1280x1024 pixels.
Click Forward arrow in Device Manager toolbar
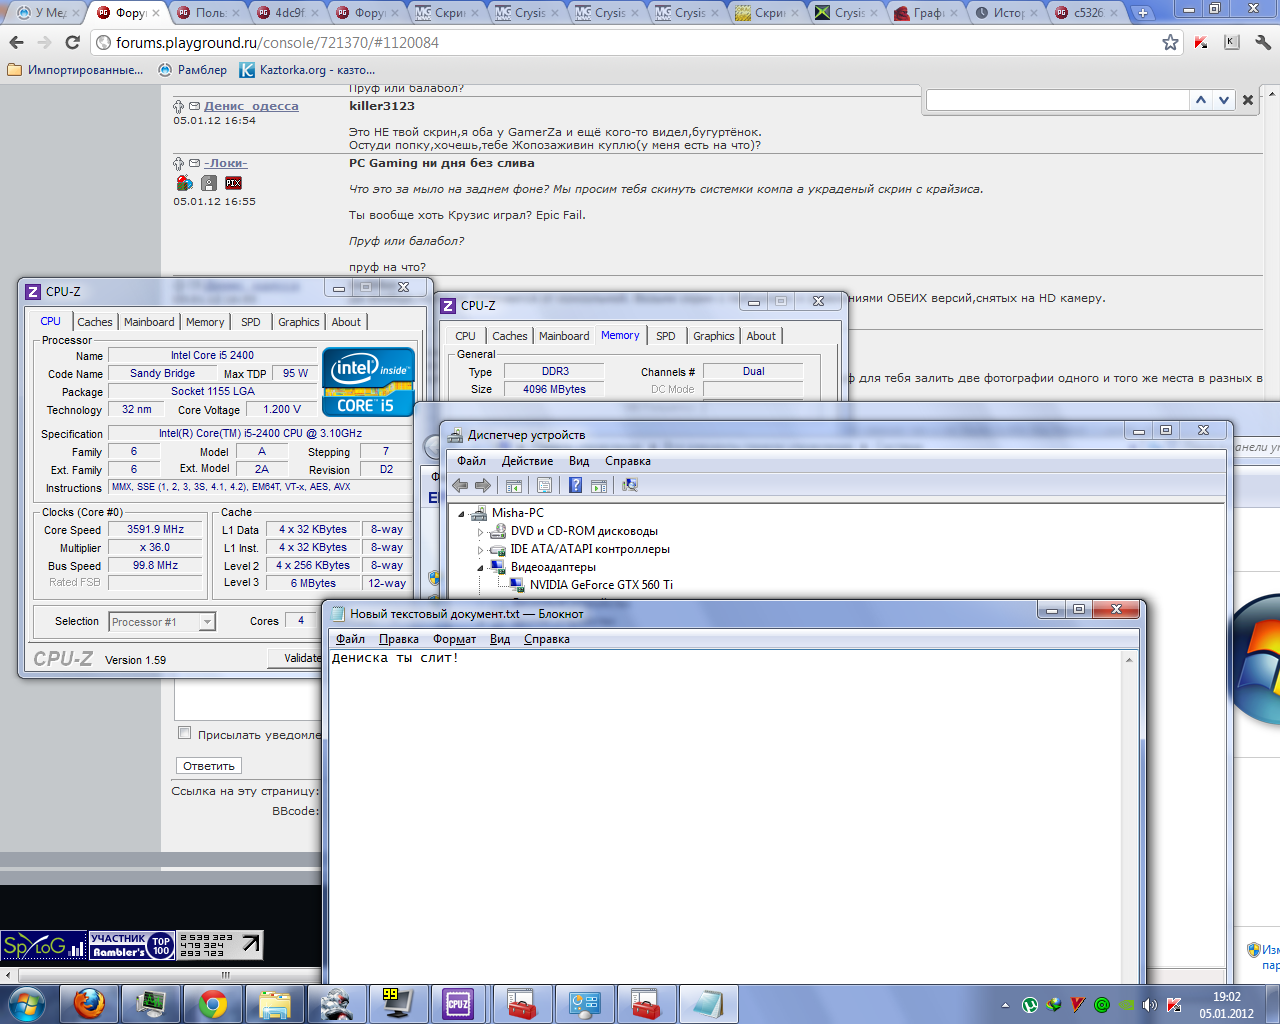483,485
